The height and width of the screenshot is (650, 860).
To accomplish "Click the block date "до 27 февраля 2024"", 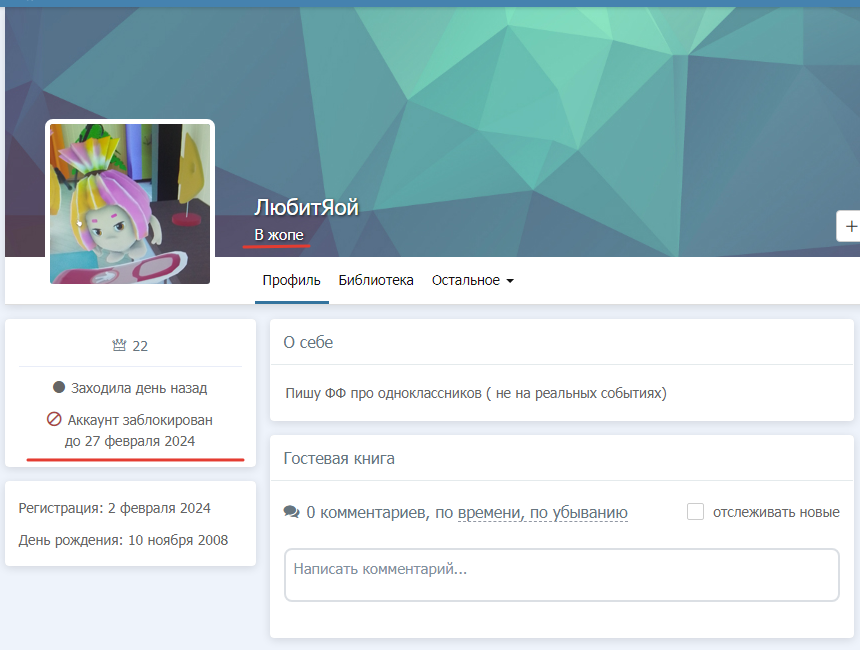I will [x=130, y=441].
